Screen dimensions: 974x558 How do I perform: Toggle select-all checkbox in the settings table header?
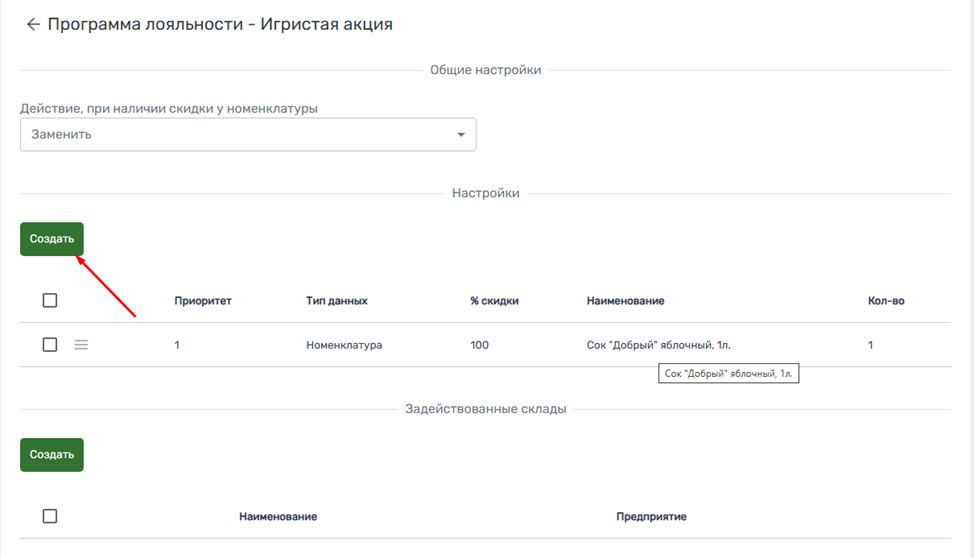pos(50,301)
